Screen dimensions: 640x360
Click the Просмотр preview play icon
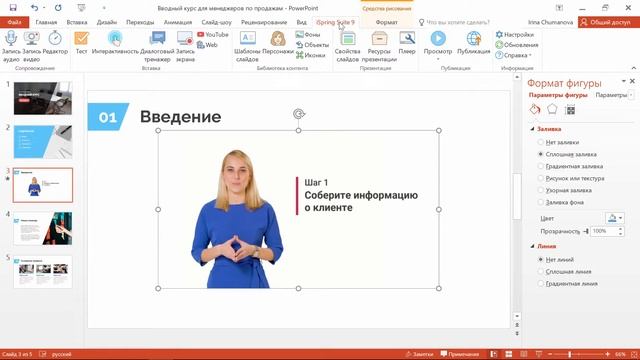pyautogui.click(x=438, y=38)
